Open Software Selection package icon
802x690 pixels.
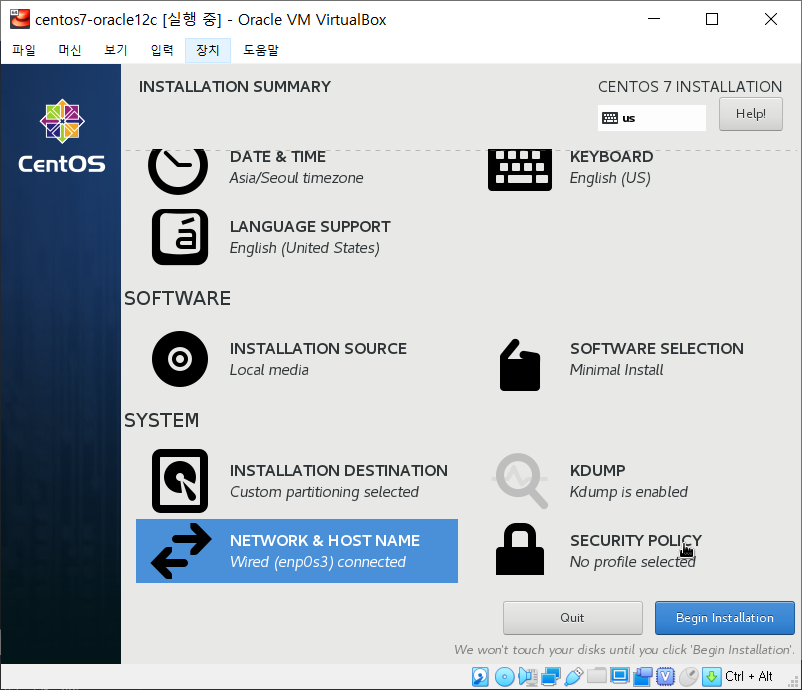(x=520, y=365)
